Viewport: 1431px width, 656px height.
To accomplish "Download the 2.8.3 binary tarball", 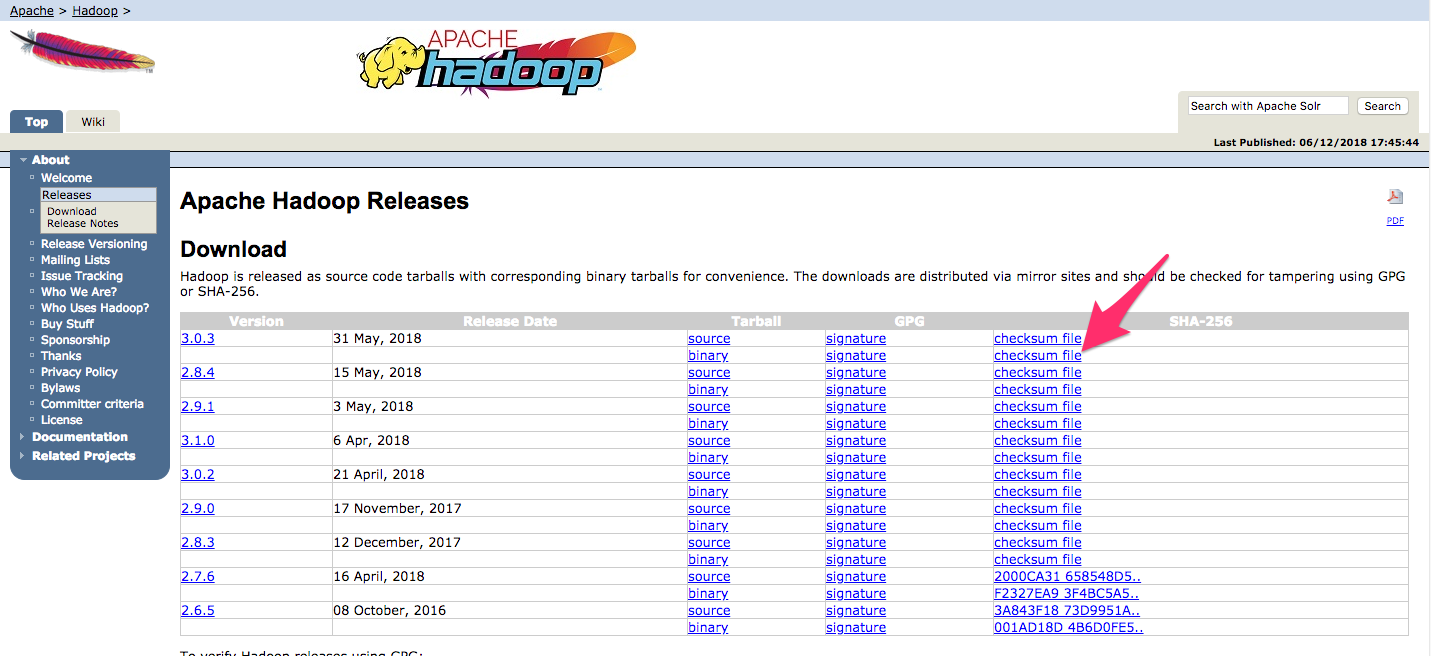I will pos(708,560).
